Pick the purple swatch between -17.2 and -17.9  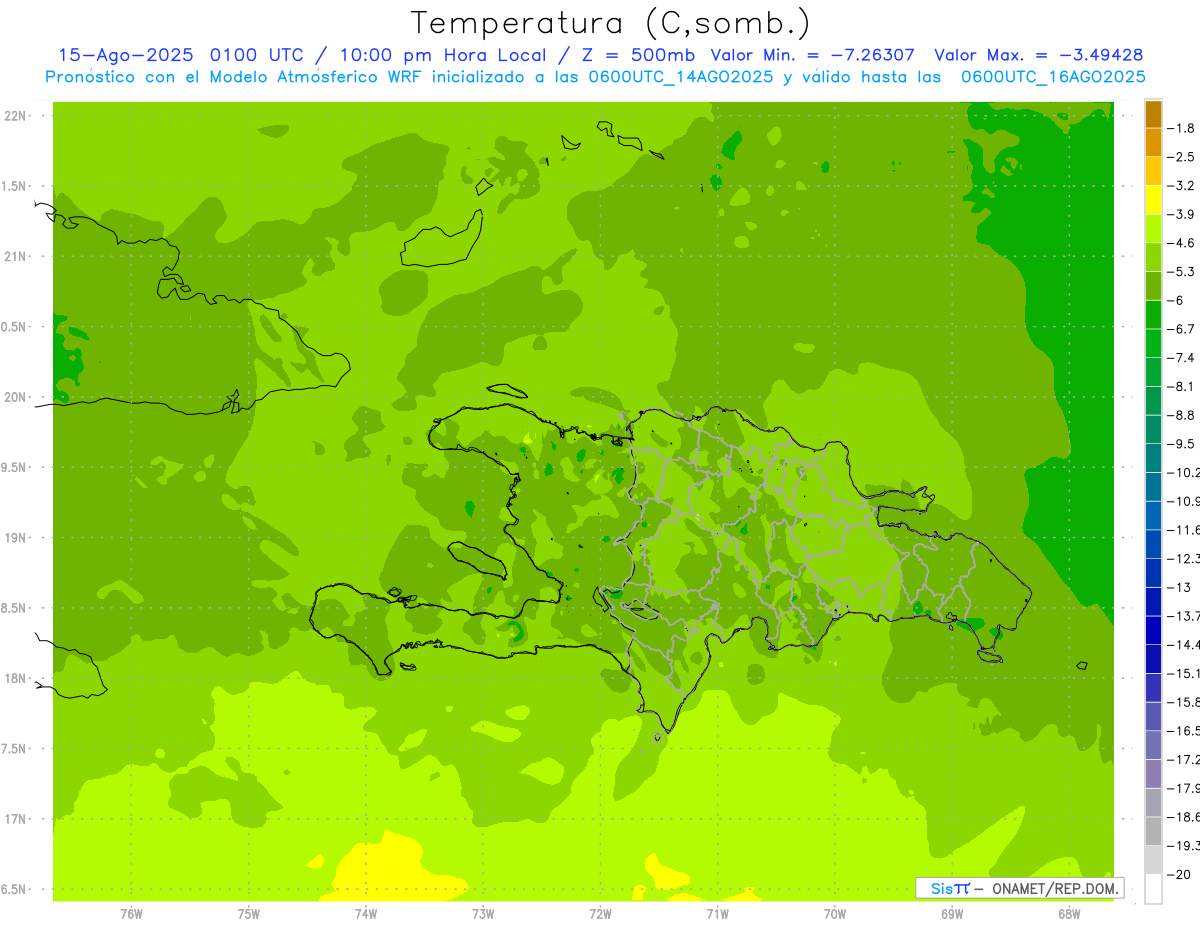point(1153,773)
